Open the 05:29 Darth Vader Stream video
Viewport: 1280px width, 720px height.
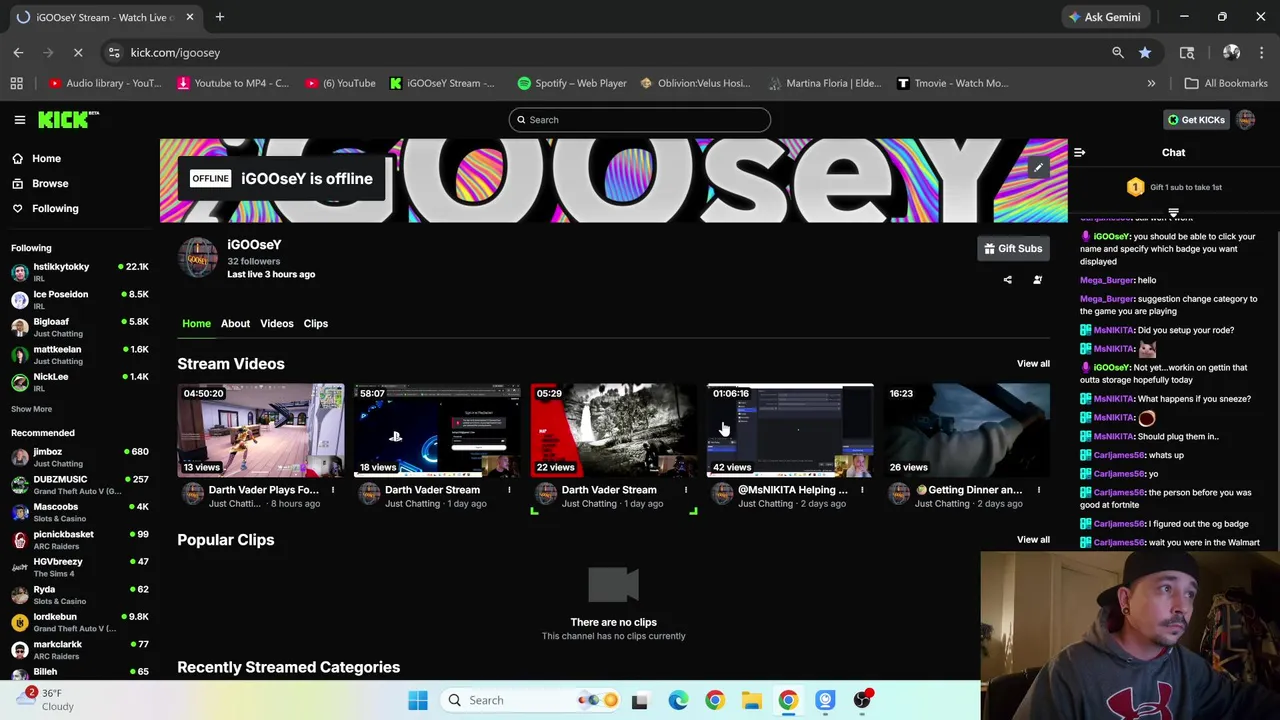[x=613, y=430]
